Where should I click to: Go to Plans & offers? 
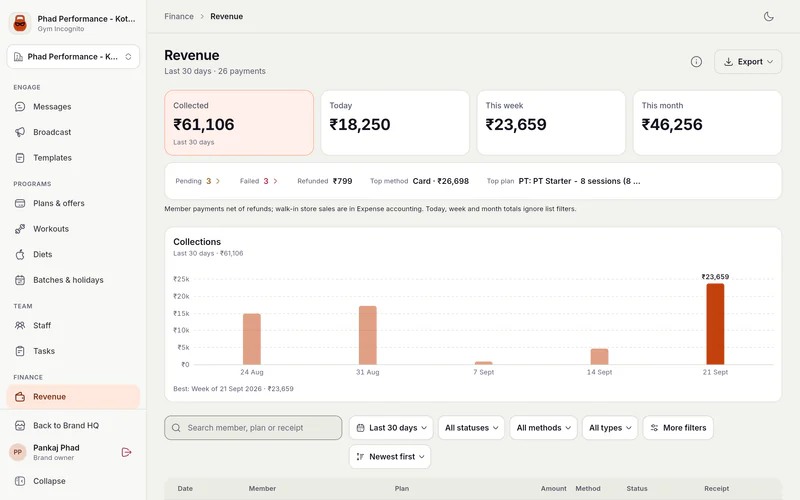[73, 203]
